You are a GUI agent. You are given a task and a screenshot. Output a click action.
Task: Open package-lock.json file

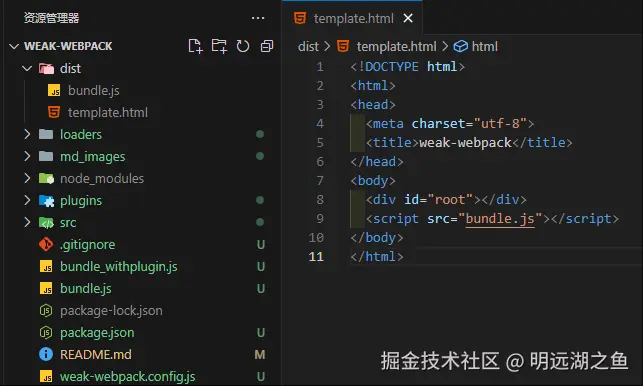pos(111,311)
